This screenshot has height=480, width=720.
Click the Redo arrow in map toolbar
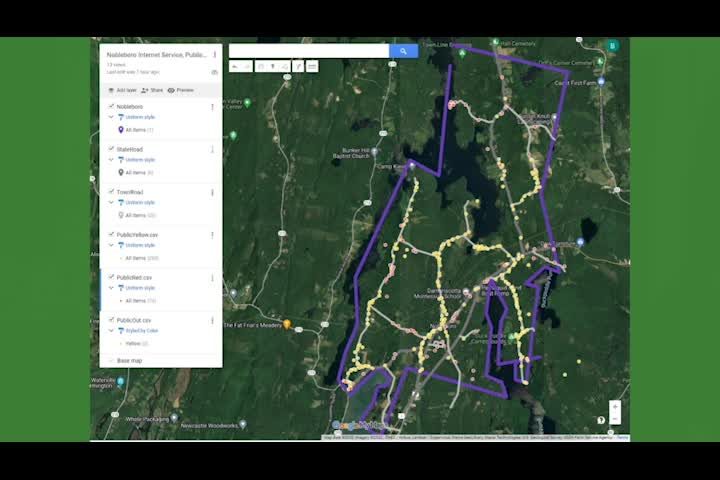point(247,67)
